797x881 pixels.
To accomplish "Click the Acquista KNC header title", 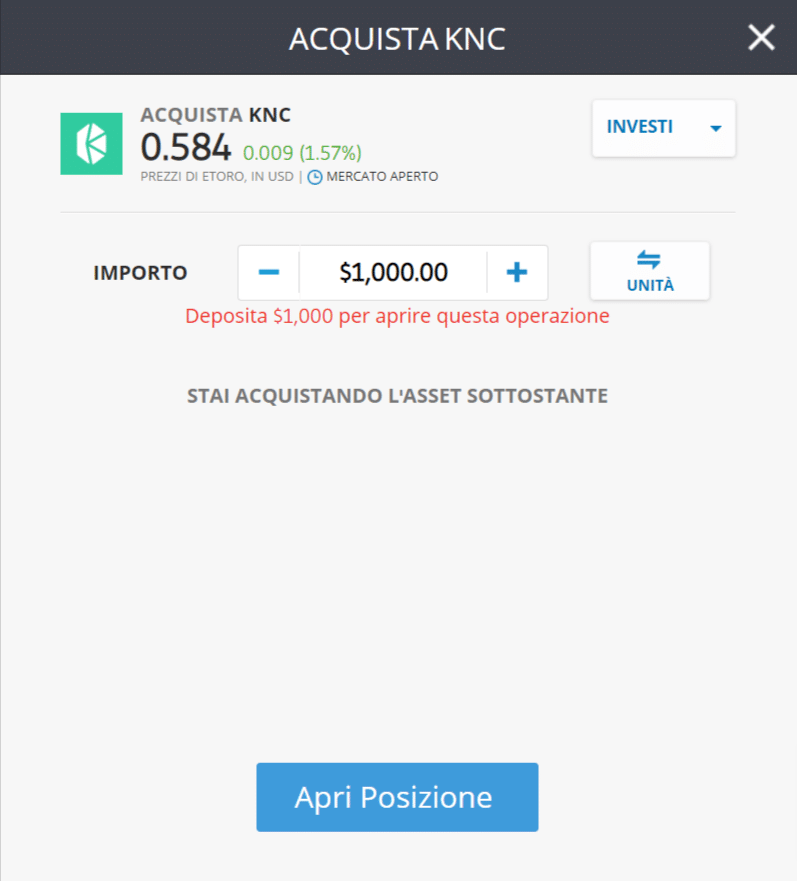I will (397, 39).
